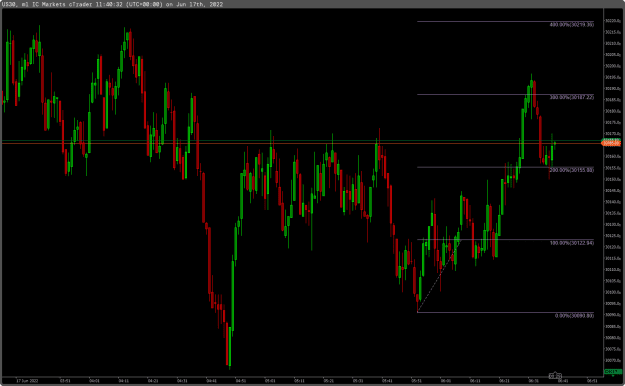The width and height of the screenshot is (625, 386).
Task: Click the 30070.0 price axis label
Action: tap(613, 360)
